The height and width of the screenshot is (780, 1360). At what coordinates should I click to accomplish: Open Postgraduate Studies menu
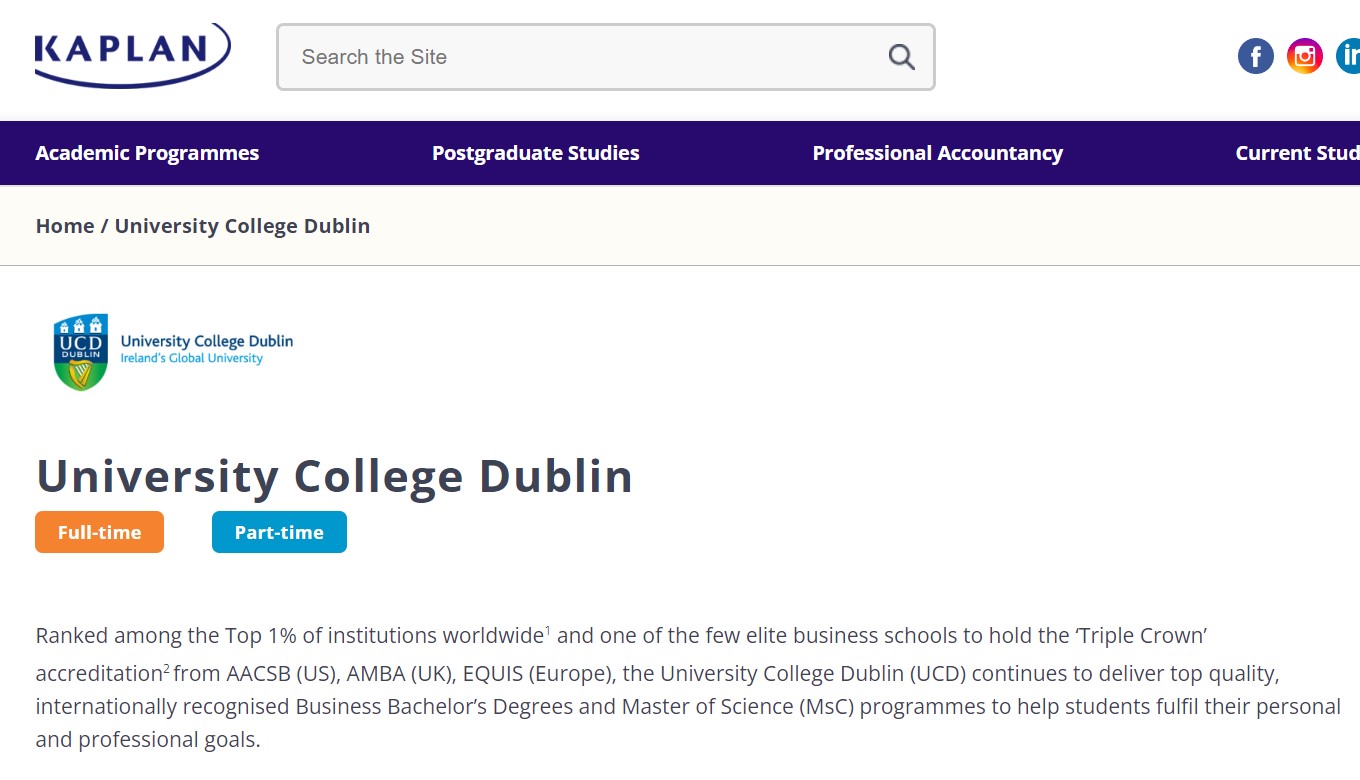point(535,153)
